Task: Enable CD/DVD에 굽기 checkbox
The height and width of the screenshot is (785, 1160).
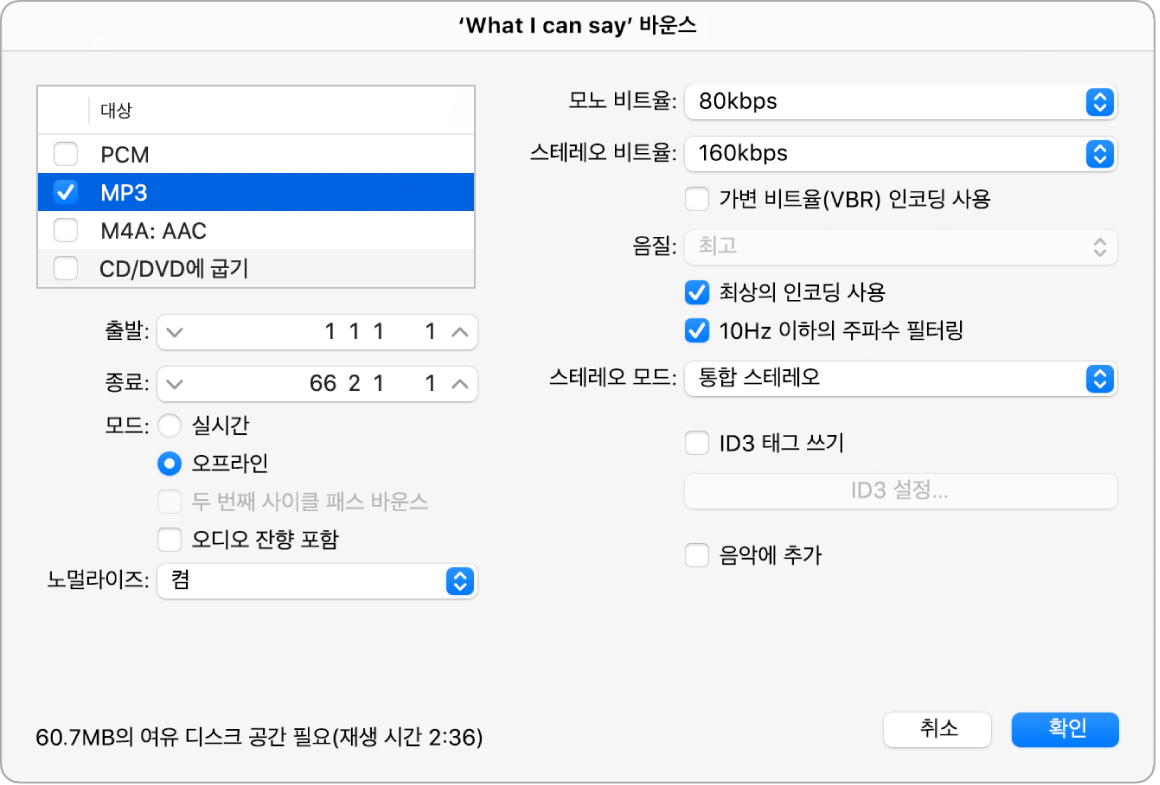Action: point(65,268)
